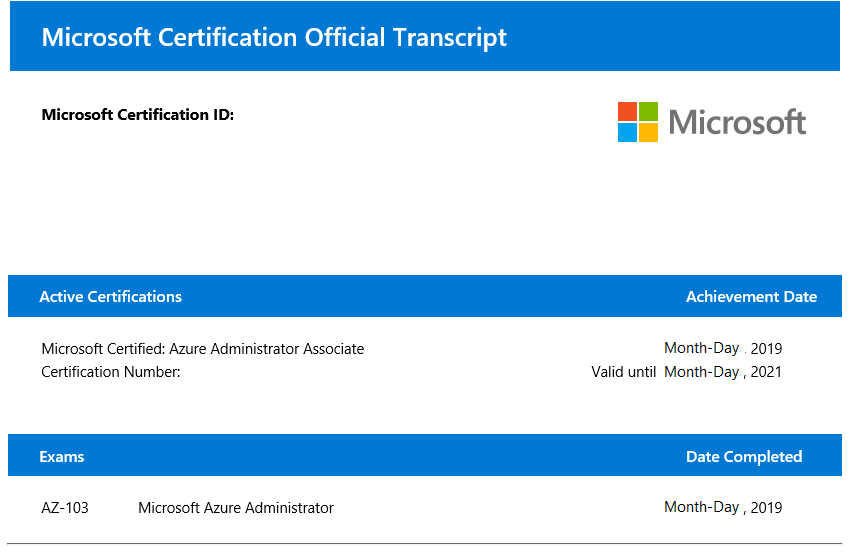The height and width of the screenshot is (553, 850).
Task: Select the 'Month-Day, 2021' expiry date
Action: 723,372
